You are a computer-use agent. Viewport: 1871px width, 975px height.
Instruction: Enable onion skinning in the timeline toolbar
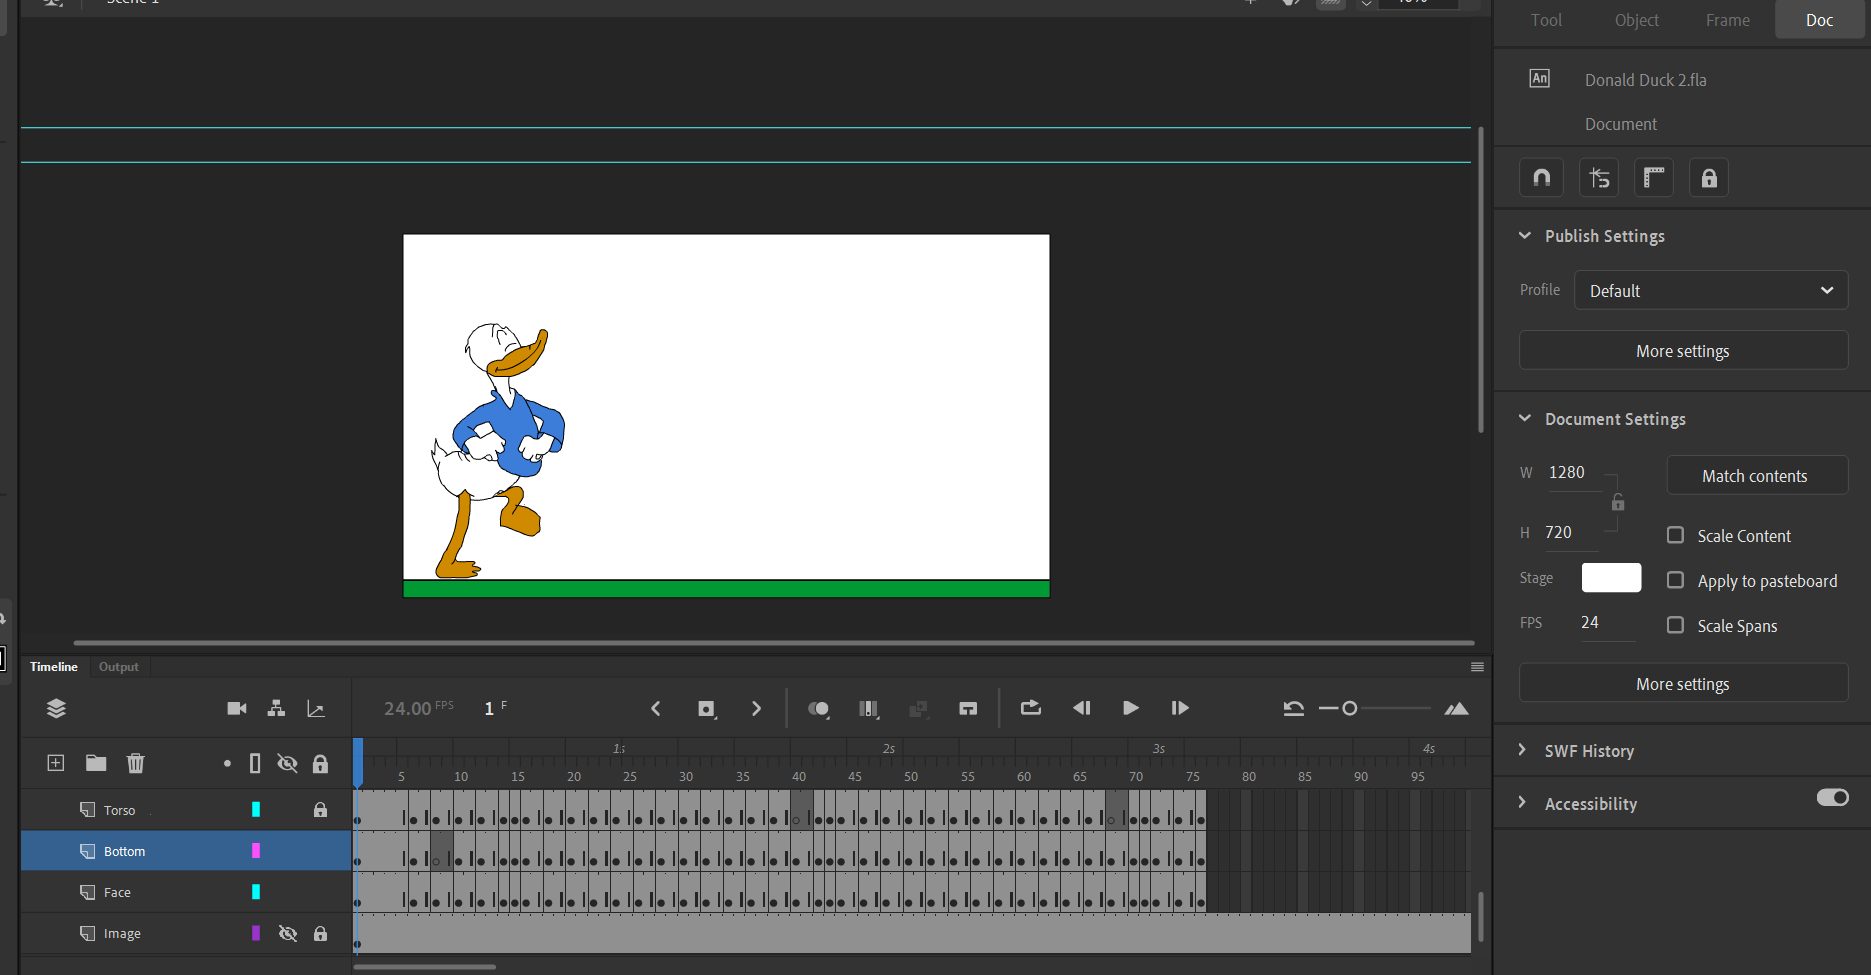pos(819,708)
